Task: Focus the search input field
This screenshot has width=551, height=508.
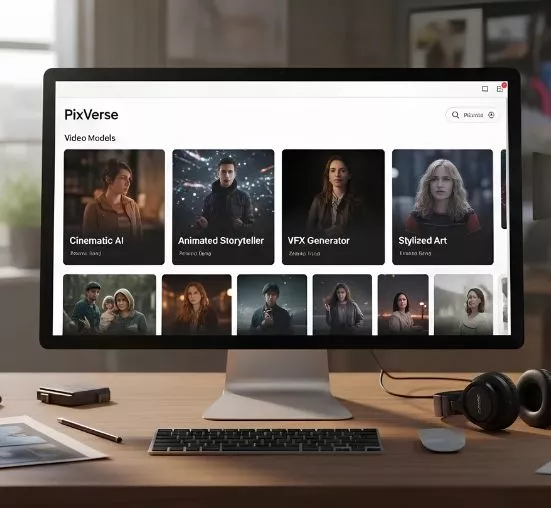Action: 472,115
